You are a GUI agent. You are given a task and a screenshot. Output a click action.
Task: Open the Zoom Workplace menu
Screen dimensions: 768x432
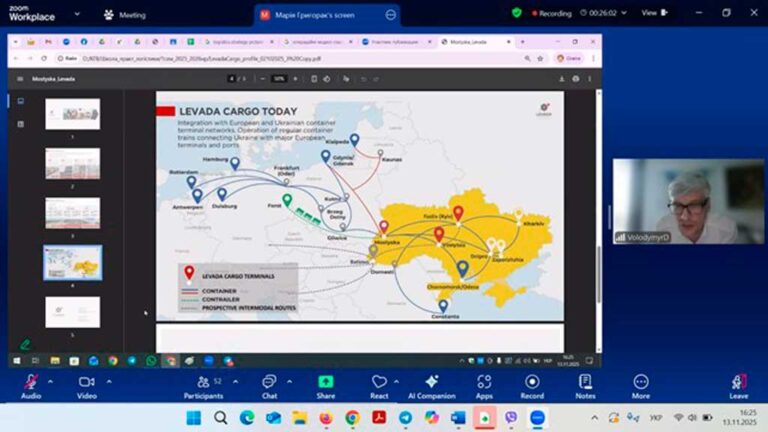pos(30,15)
